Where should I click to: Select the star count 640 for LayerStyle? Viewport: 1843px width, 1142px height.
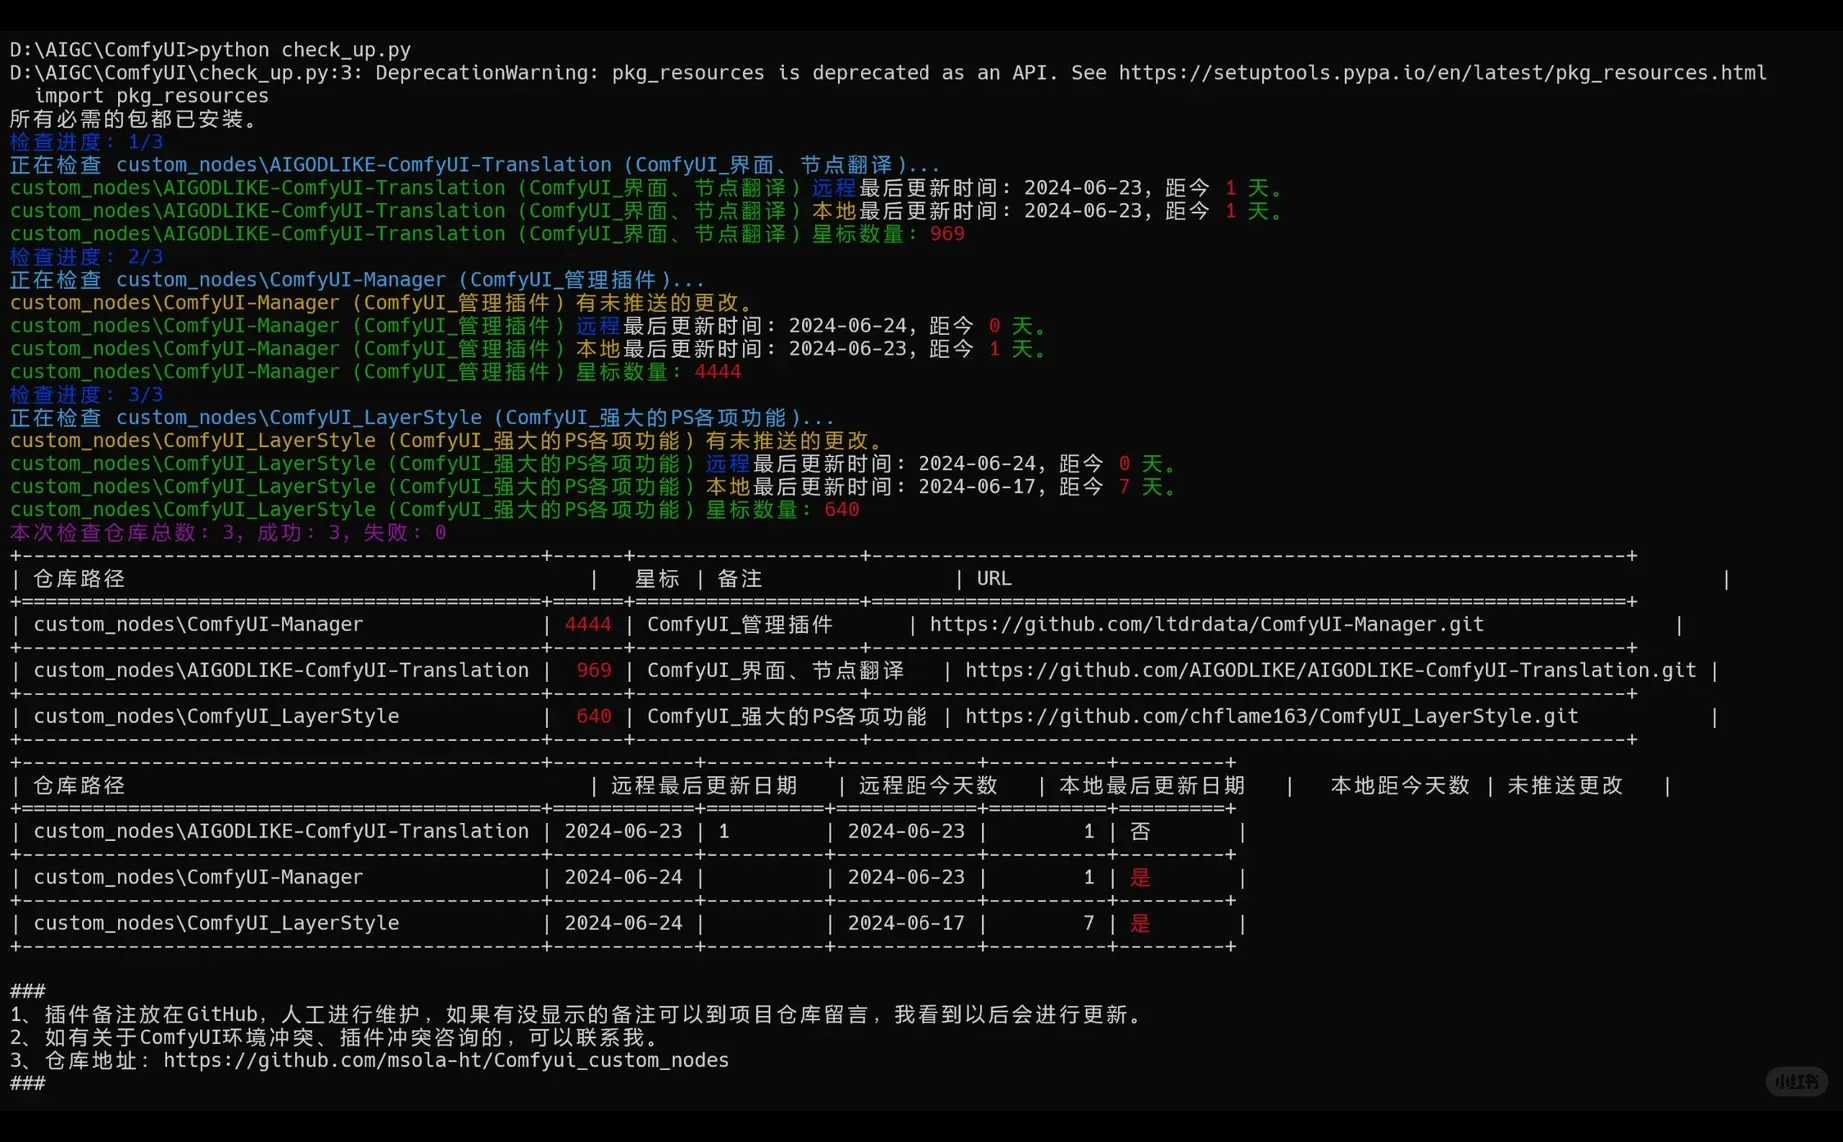click(592, 716)
